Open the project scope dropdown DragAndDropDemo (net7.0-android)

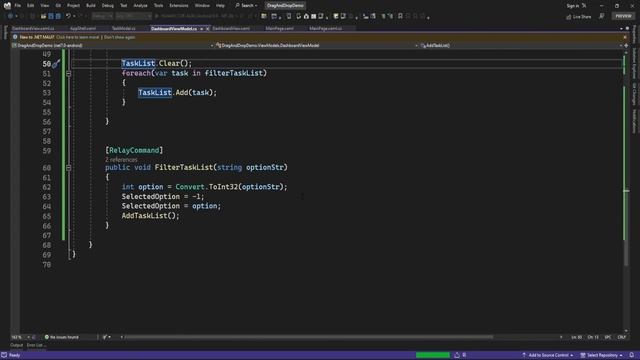point(113,45)
